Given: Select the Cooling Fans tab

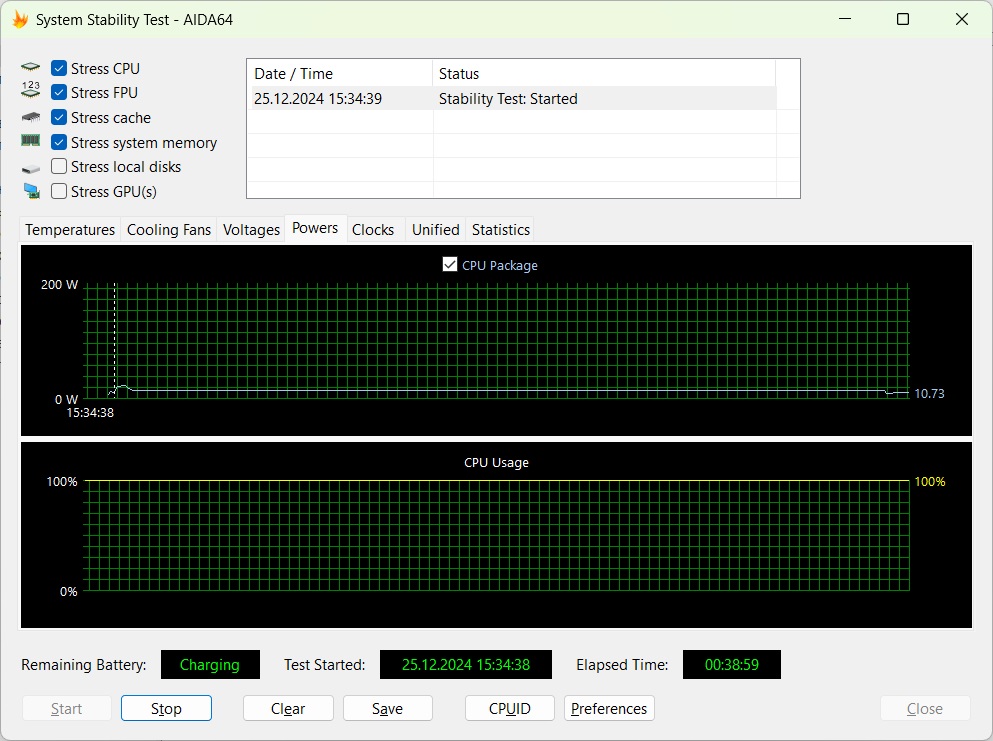Looking at the screenshot, I should 168,229.
